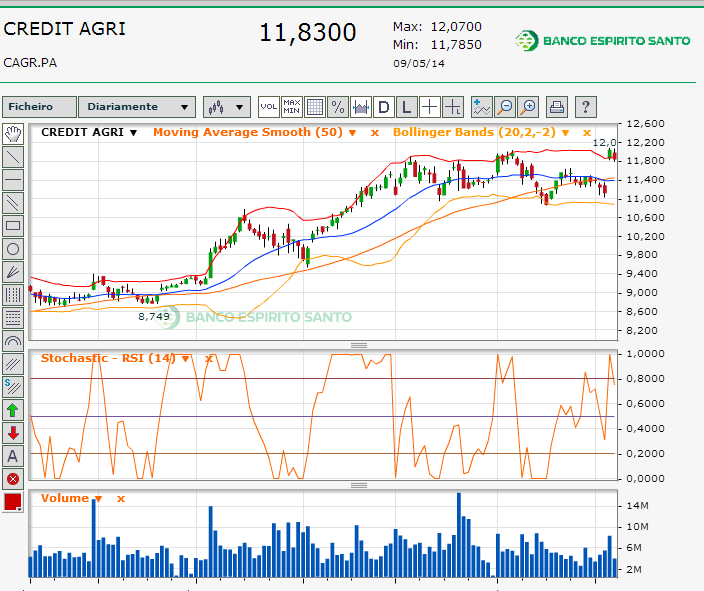Open the Volume indicator options
704x591 pixels.
[x=99, y=499]
